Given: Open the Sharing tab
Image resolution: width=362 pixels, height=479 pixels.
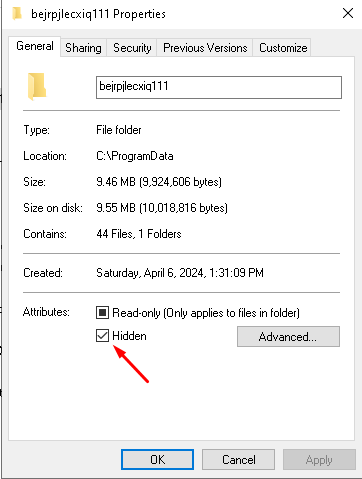Looking at the screenshot, I should pos(83,48).
